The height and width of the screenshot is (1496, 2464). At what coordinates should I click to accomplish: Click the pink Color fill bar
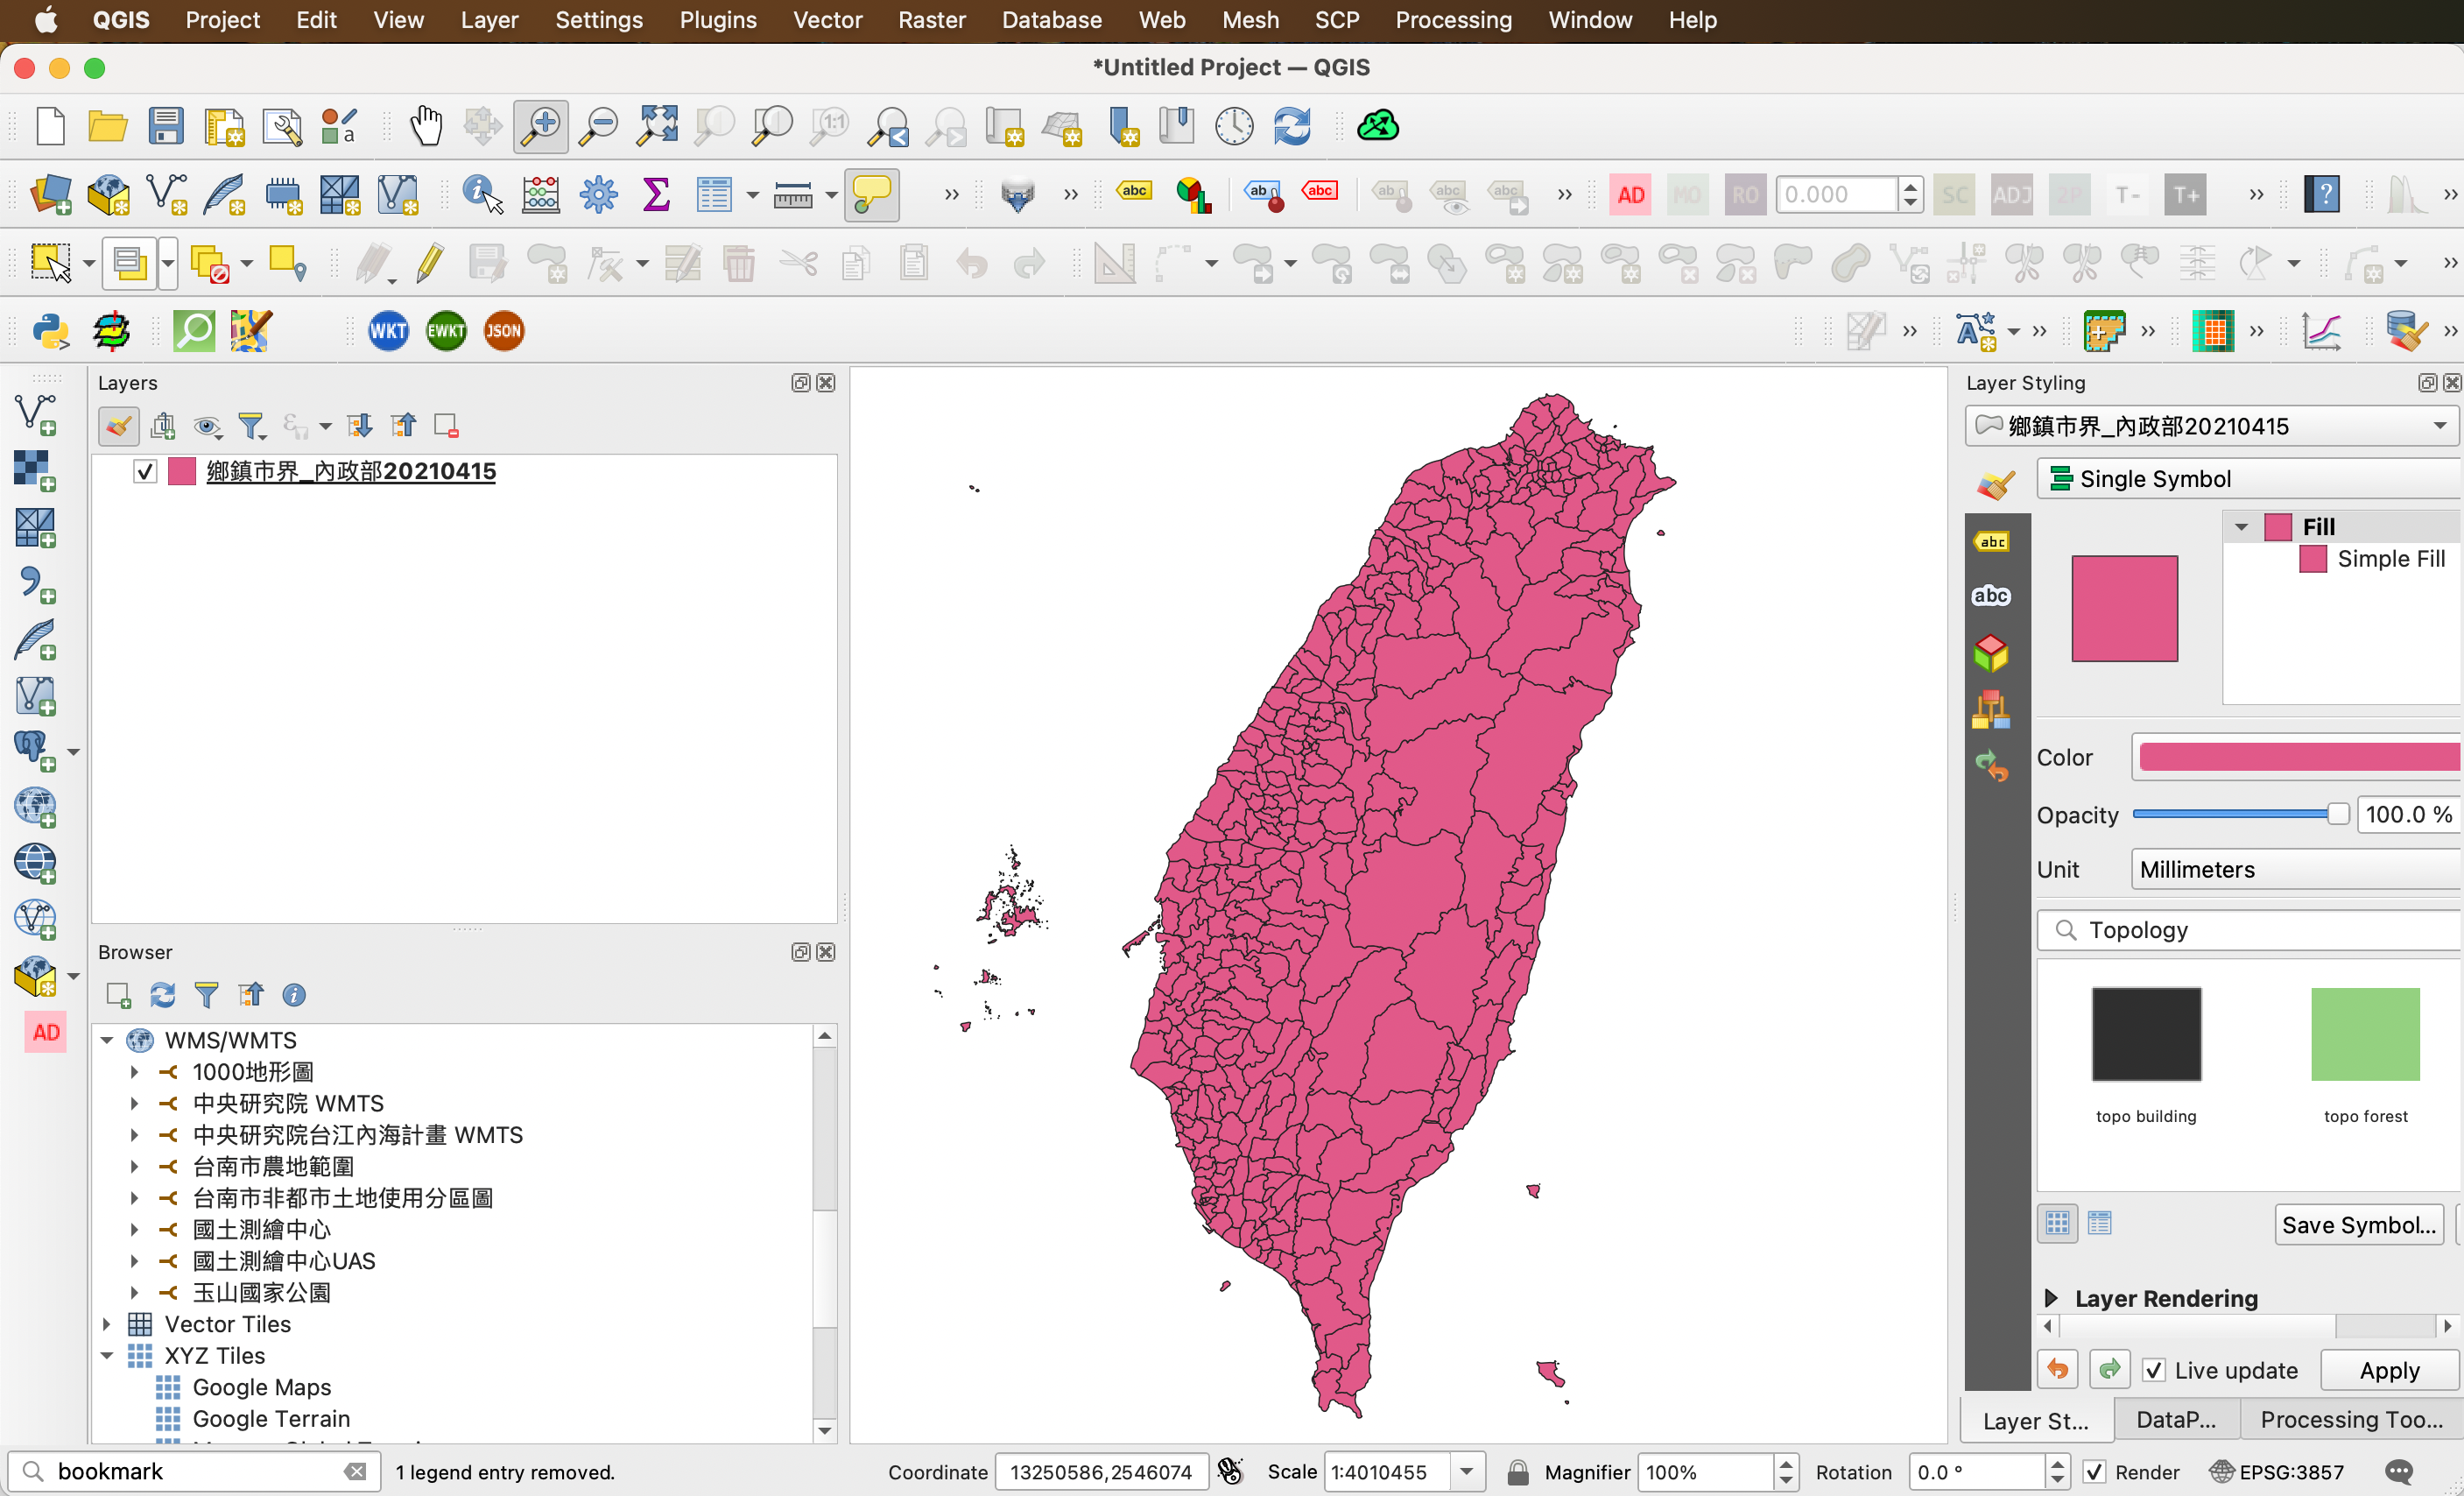[x=2298, y=757]
